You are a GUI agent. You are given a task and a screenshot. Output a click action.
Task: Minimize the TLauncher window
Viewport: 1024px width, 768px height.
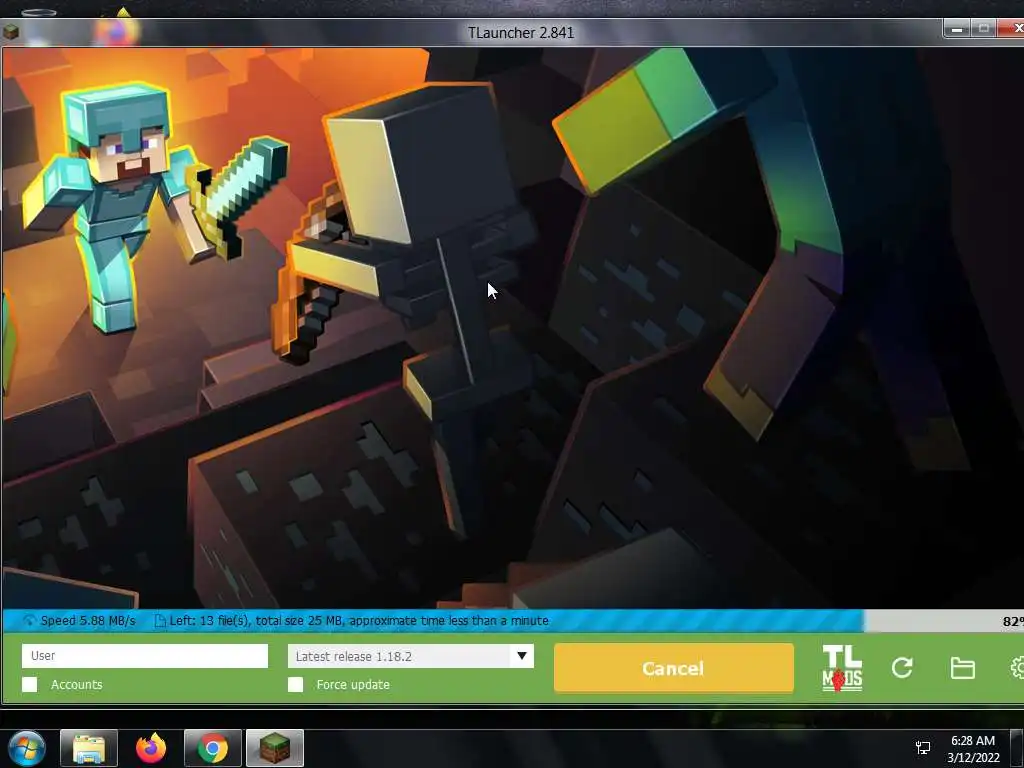coord(957,29)
